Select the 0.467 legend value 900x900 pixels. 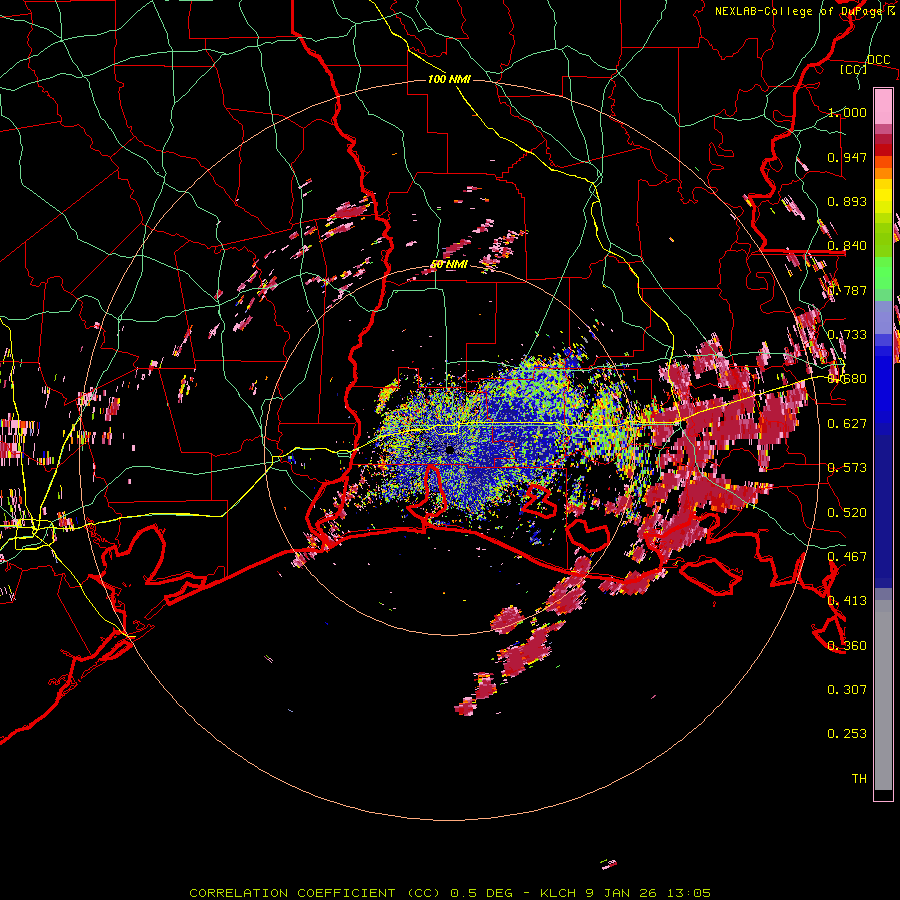pos(847,557)
